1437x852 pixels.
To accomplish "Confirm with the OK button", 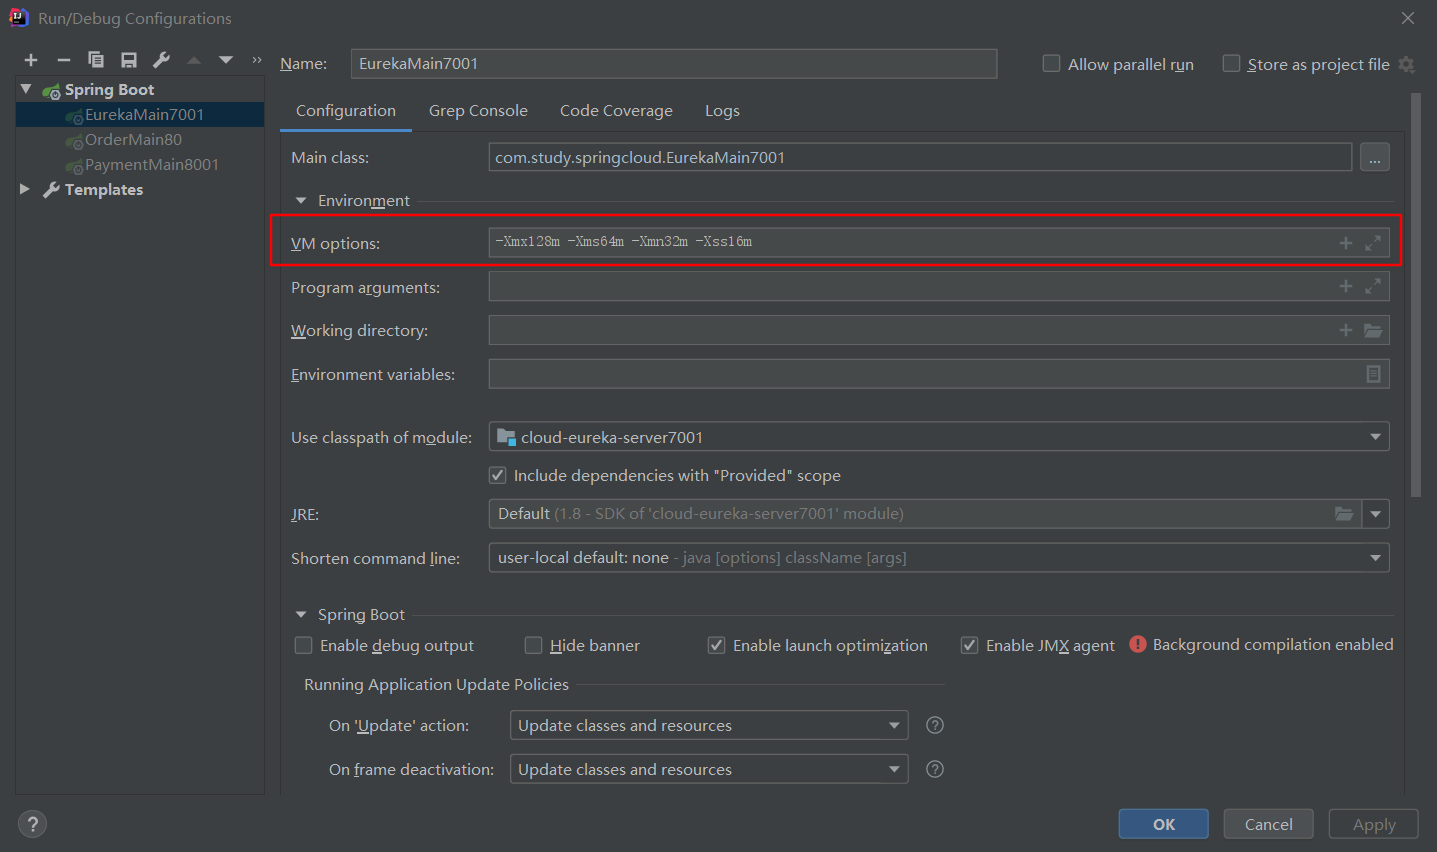I will point(1164,824).
